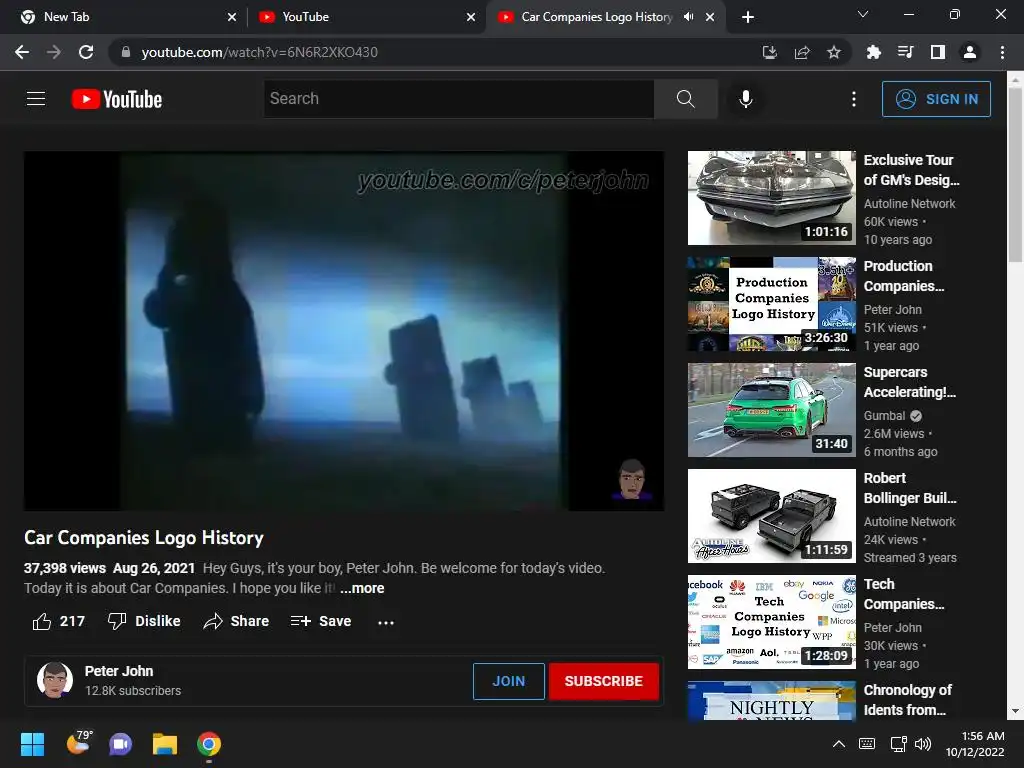
Task: Click the SIGN IN button
Action: point(936,99)
